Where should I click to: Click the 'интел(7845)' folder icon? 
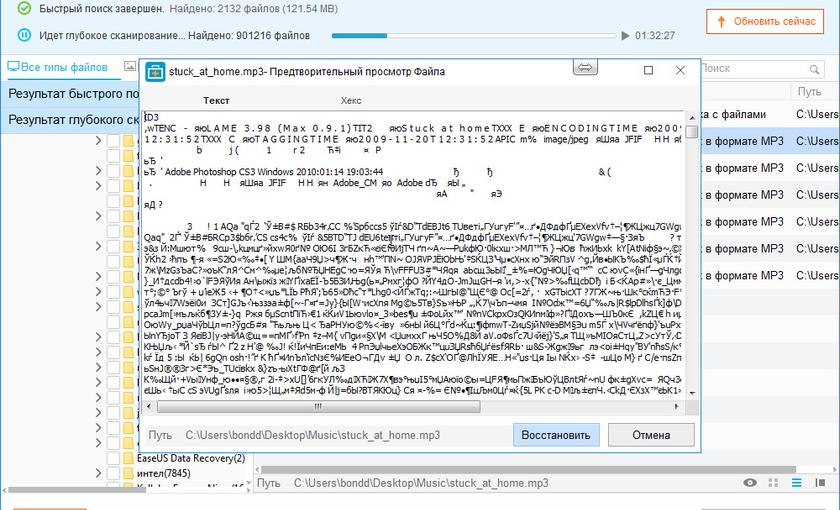tap(129, 474)
